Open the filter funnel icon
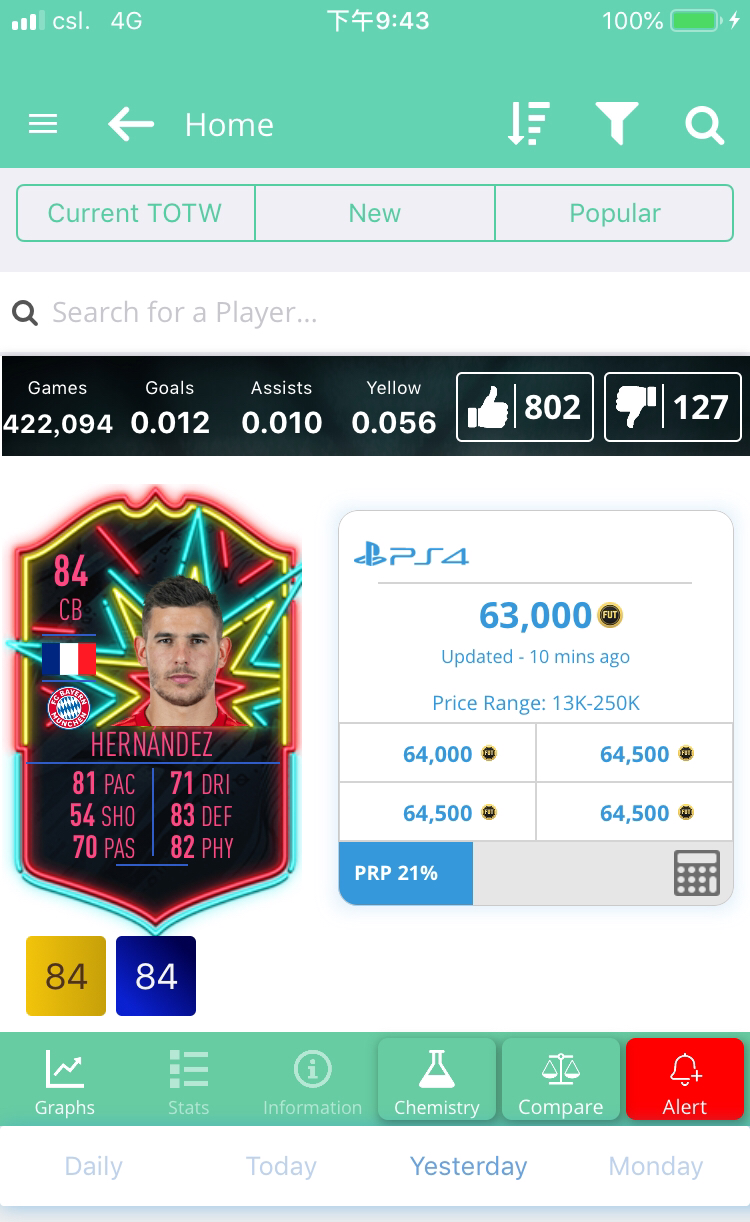Screen dimensions: 750x1222 (617, 124)
